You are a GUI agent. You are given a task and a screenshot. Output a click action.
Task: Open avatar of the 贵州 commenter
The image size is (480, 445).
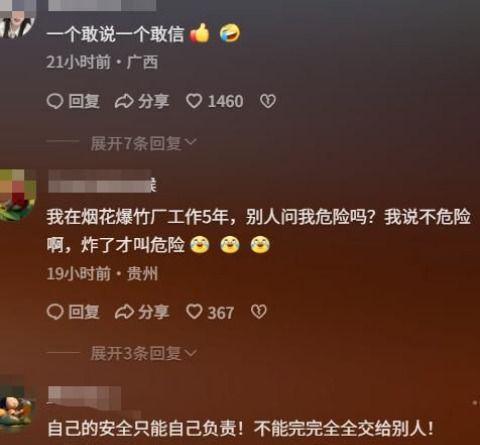(17, 195)
